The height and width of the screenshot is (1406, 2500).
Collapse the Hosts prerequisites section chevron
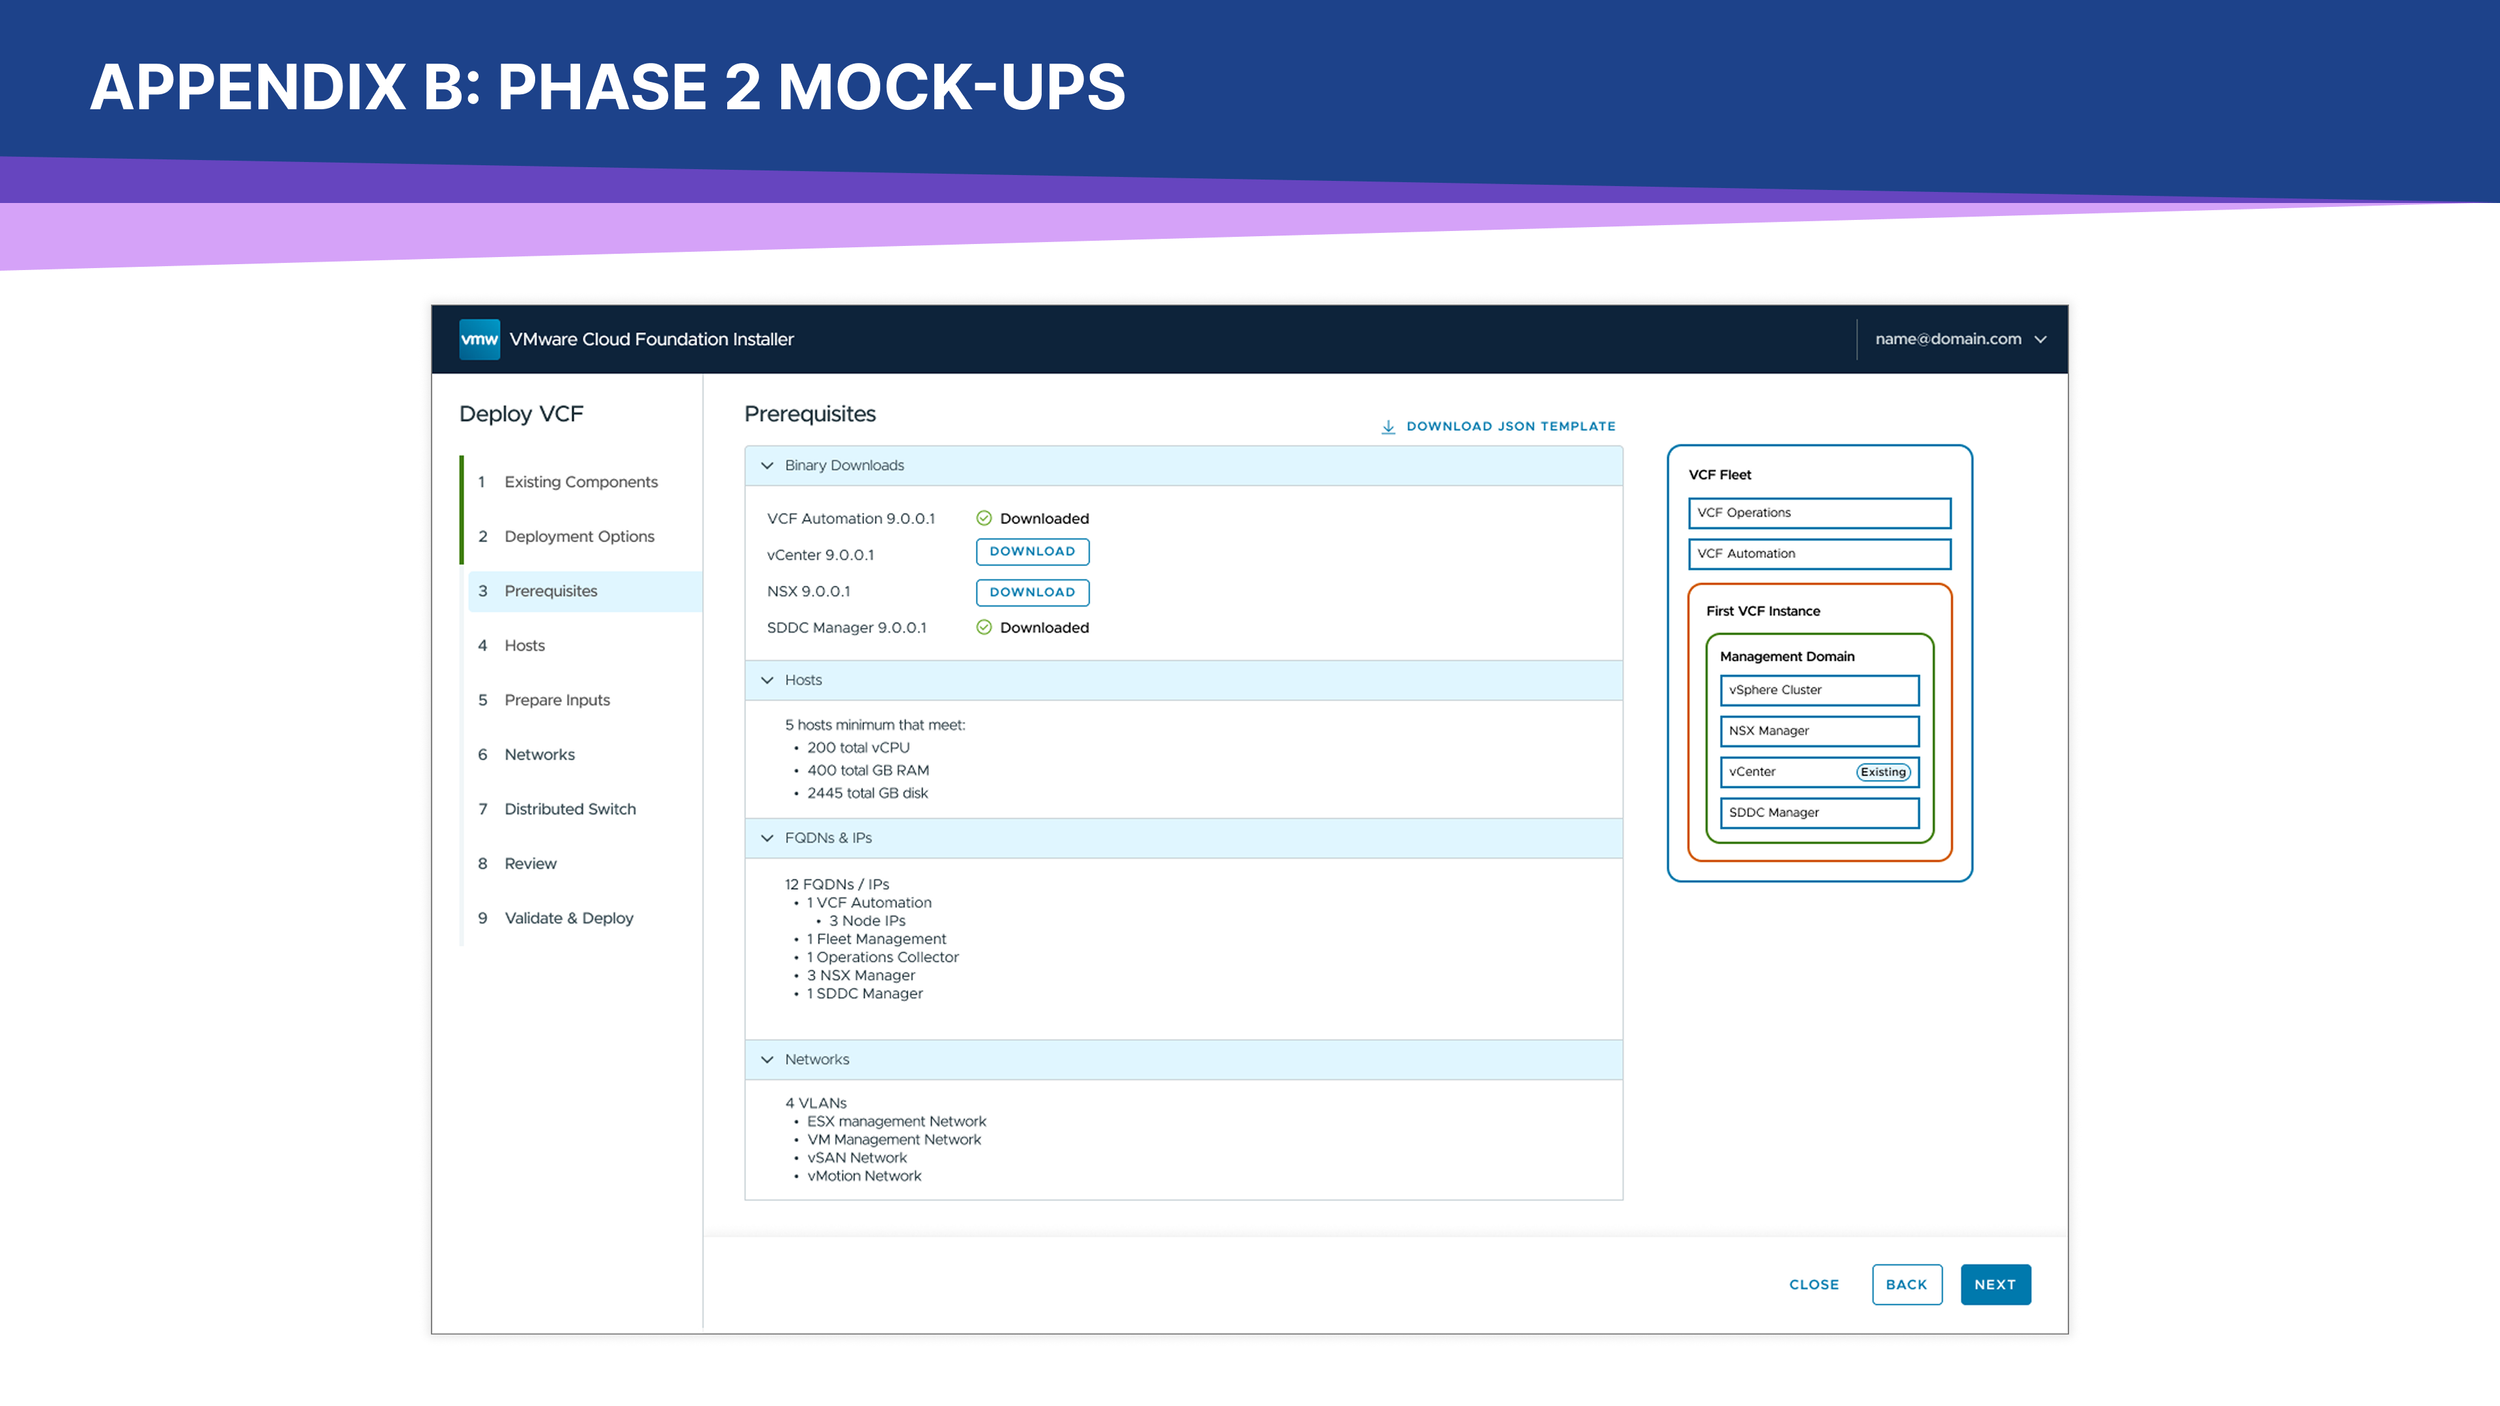[x=767, y=680]
